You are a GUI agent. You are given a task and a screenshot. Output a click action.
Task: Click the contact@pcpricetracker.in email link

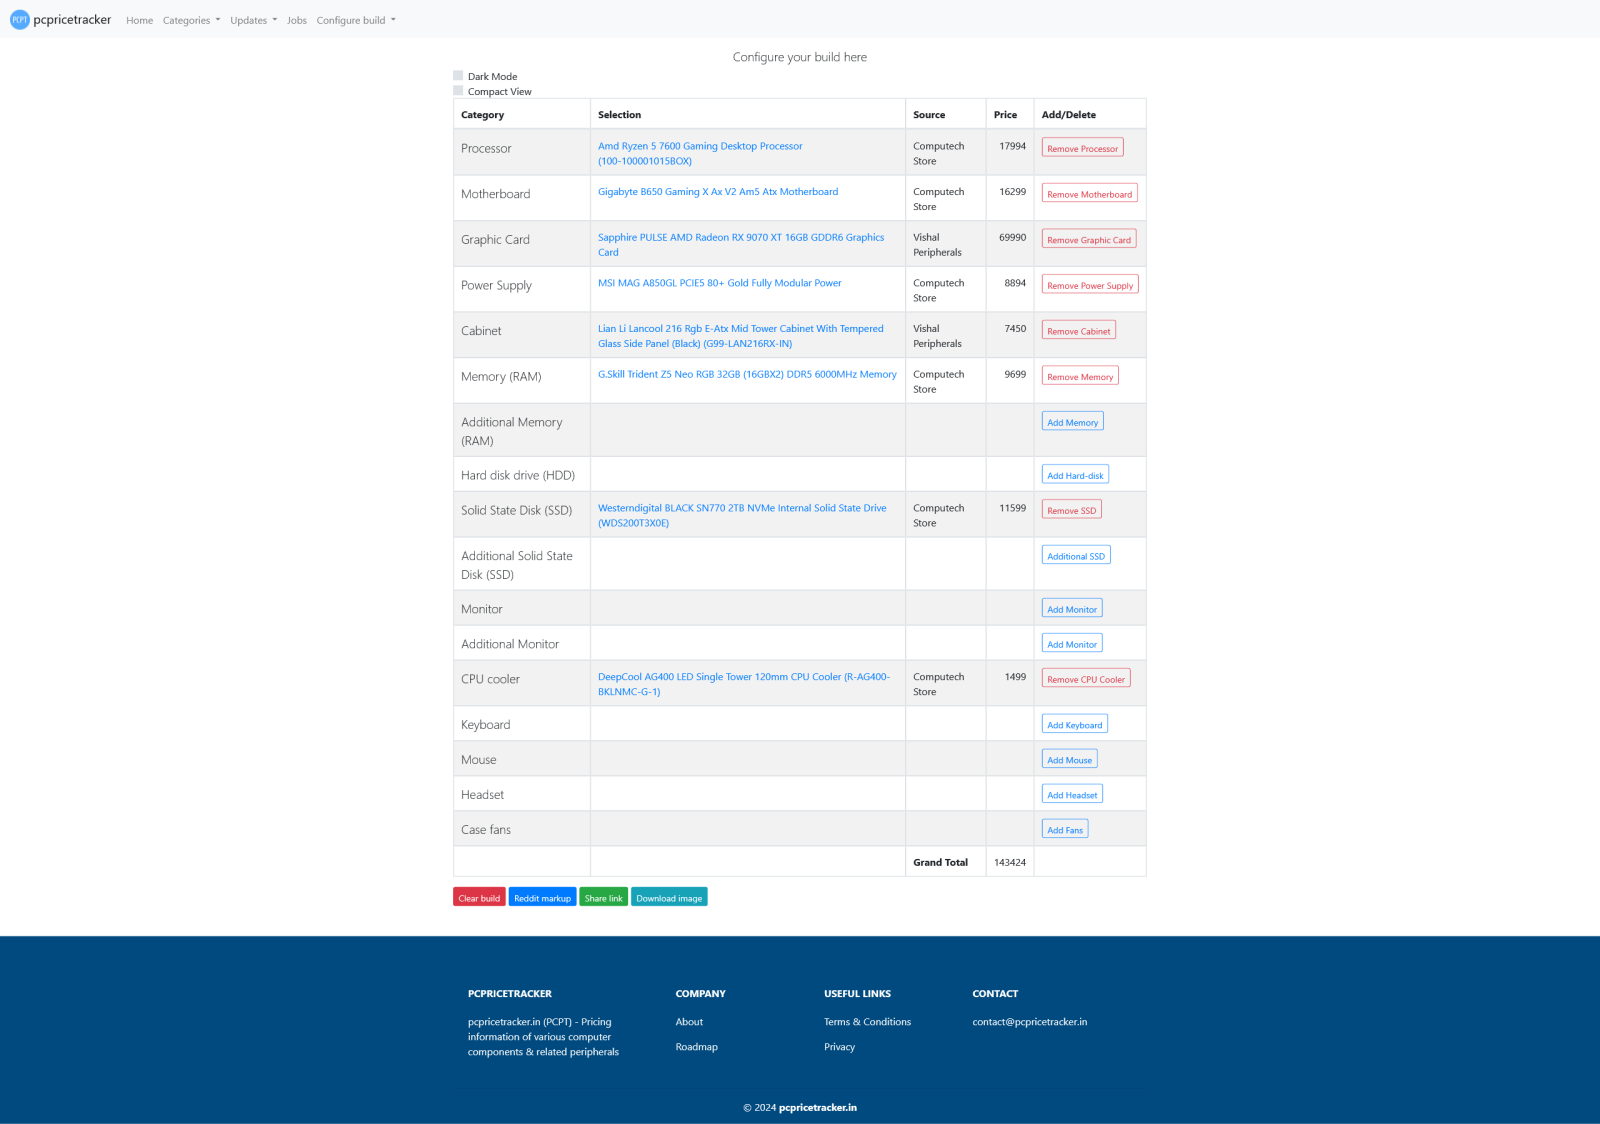click(1029, 1022)
